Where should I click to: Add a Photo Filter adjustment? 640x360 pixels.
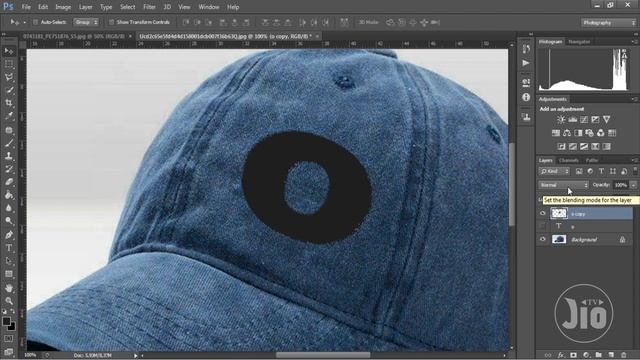click(x=589, y=133)
